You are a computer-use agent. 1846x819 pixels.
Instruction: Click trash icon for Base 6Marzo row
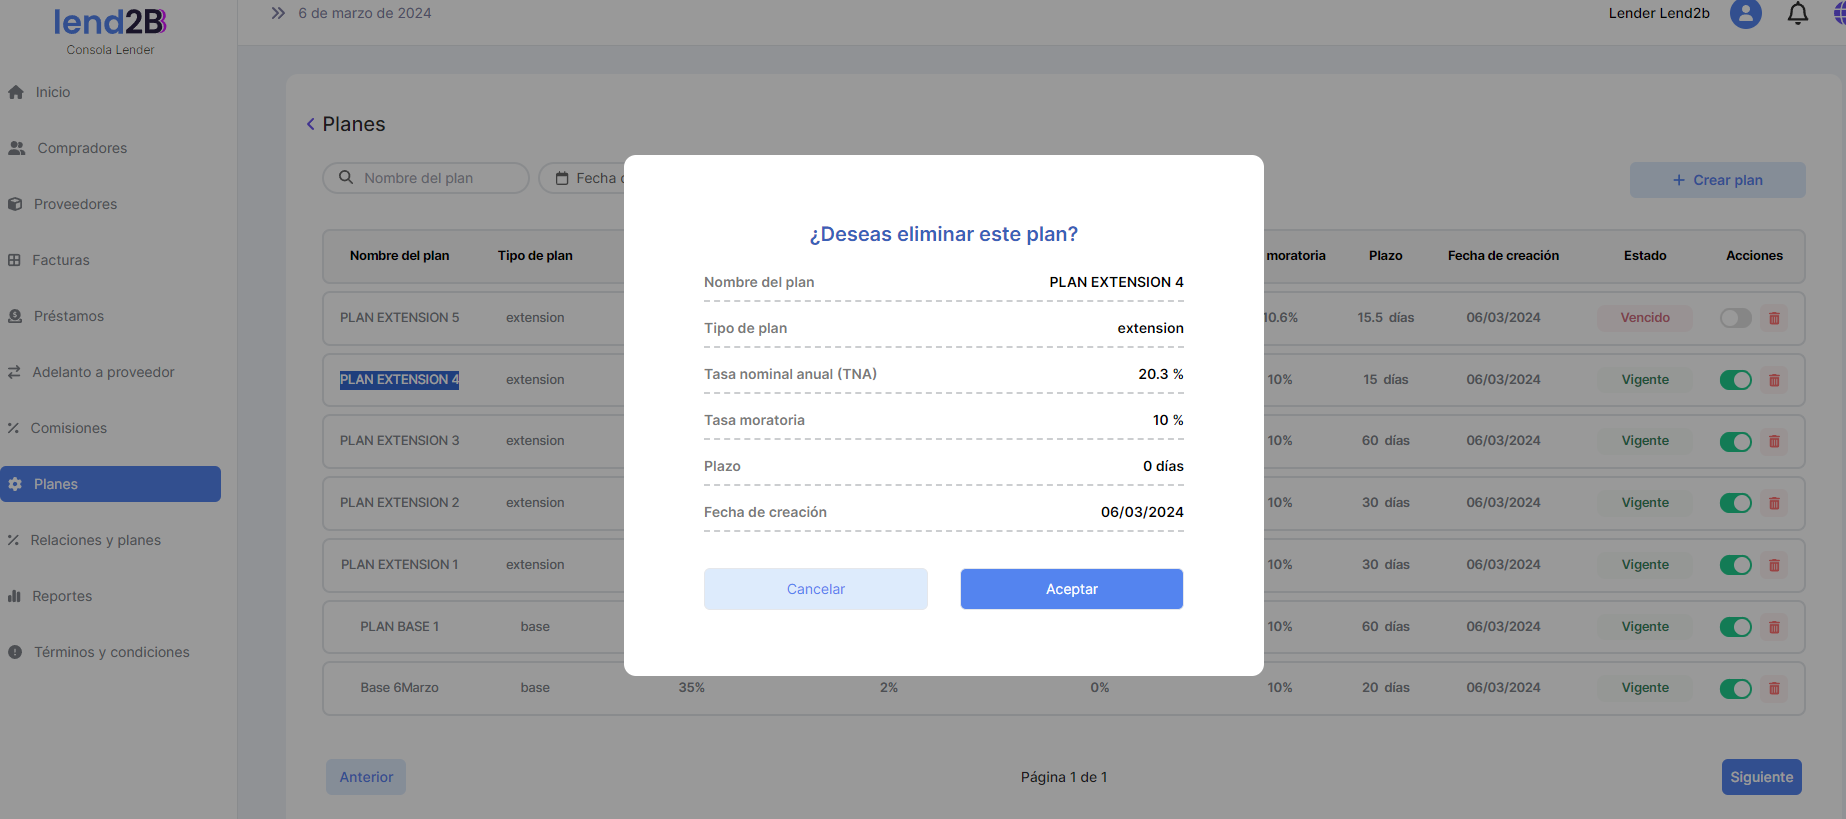pos(1774,688)
